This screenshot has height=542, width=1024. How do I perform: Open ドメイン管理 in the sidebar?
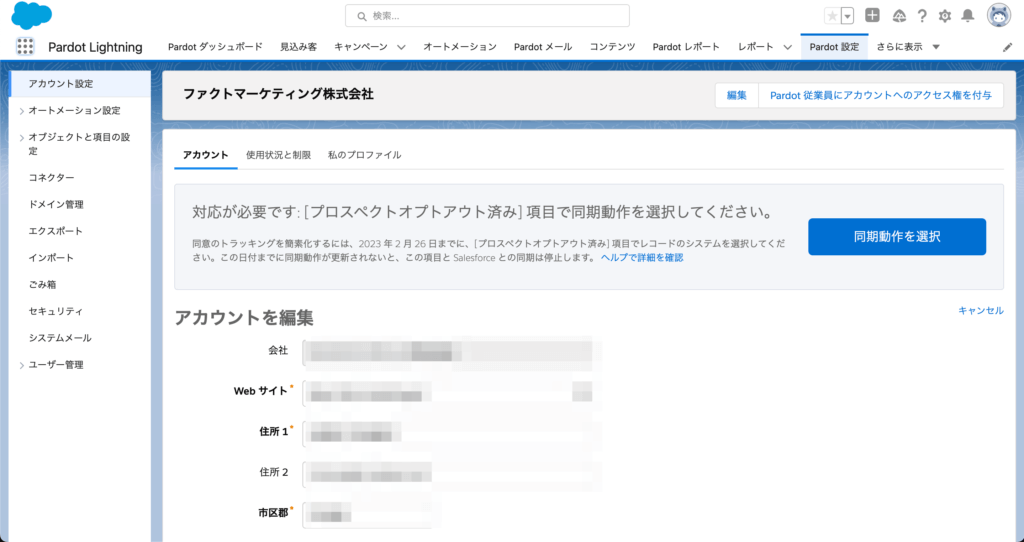pos(56,204)
